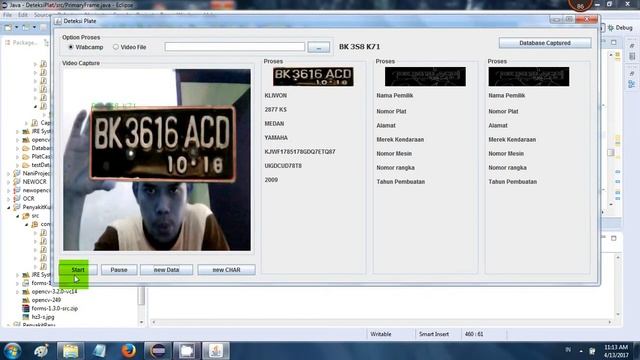Click the Start button
This screenshot has width=640, height=360.
pyautogui.click(x=78, y=270)
